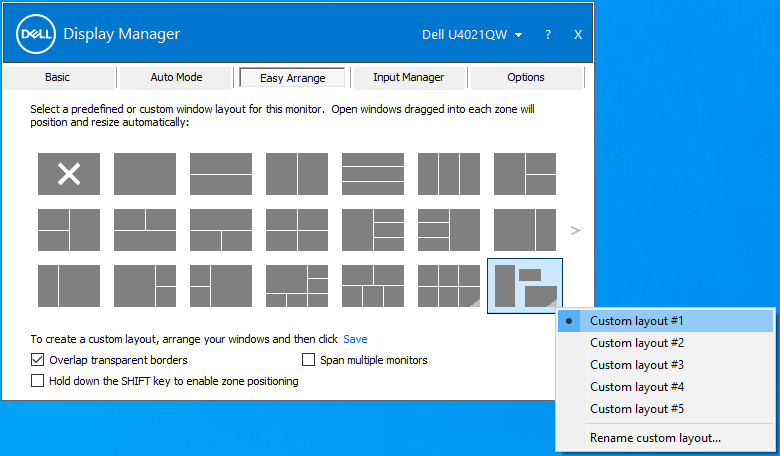The width and height of the screenshot is (780, 456).
Task: Pick the two horizontal rows layout
Action: (x=221, y=174)
